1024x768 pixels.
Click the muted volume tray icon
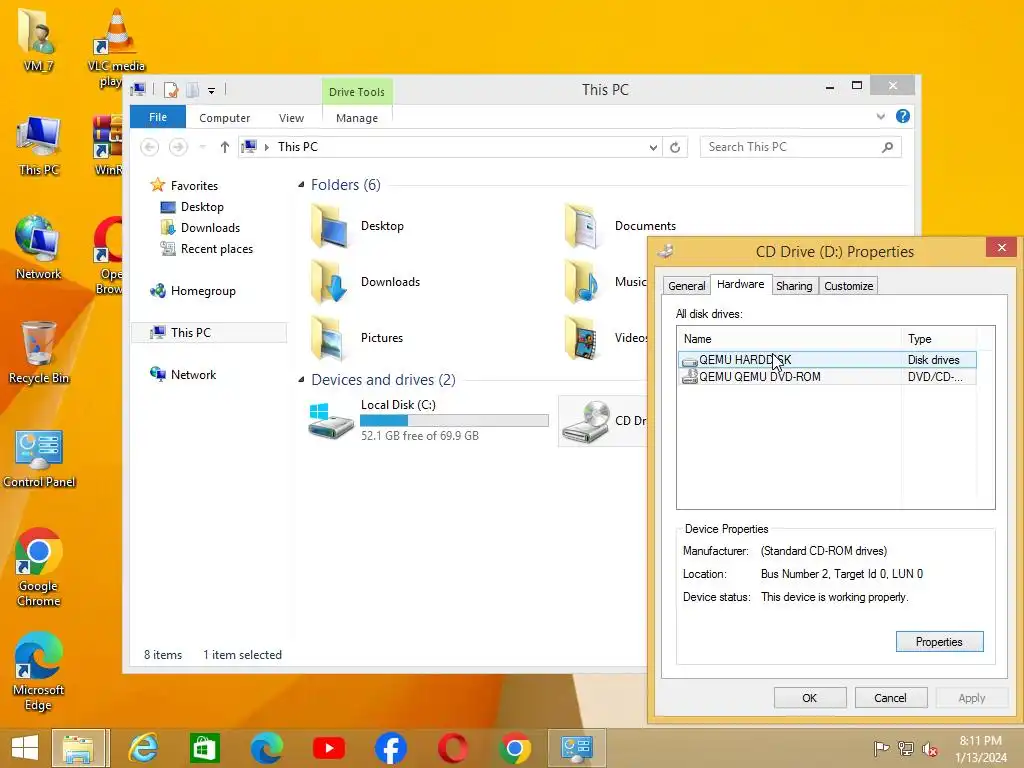(x=930, y=748)
